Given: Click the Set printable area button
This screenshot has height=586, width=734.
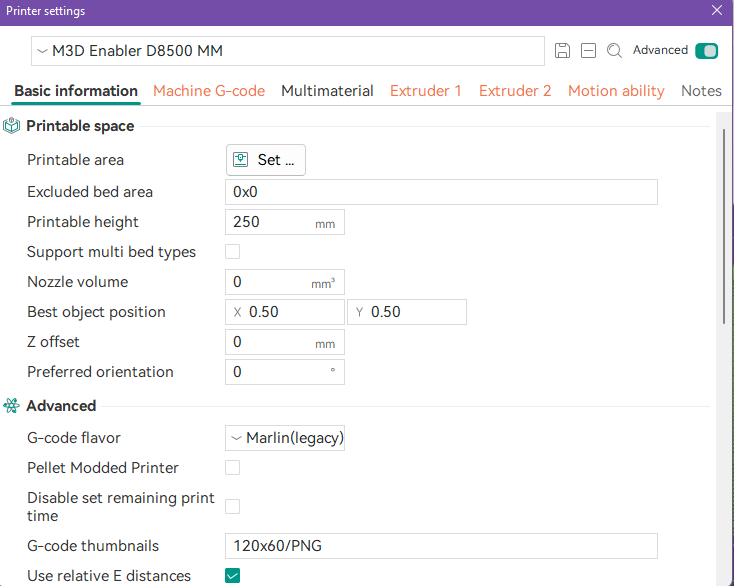Looking at the screenshot, I should click(266, 160).
